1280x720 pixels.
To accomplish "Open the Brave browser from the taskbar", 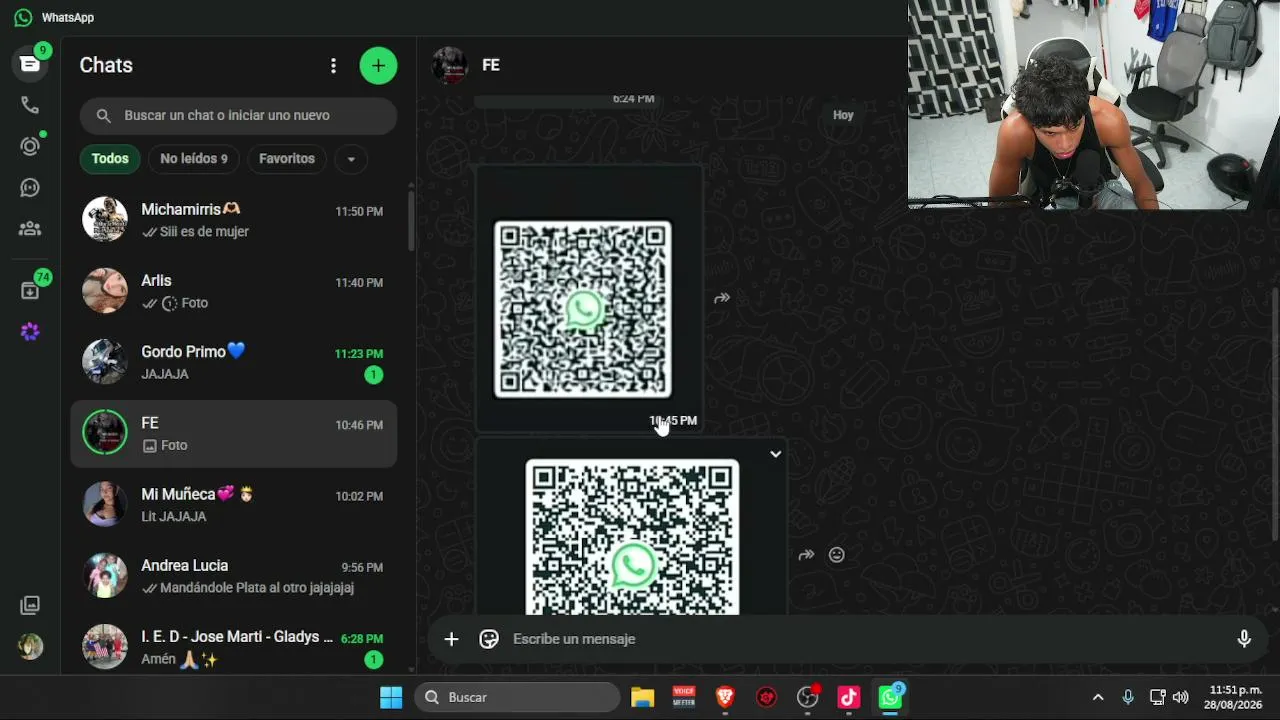I will [x=725, y=697].
